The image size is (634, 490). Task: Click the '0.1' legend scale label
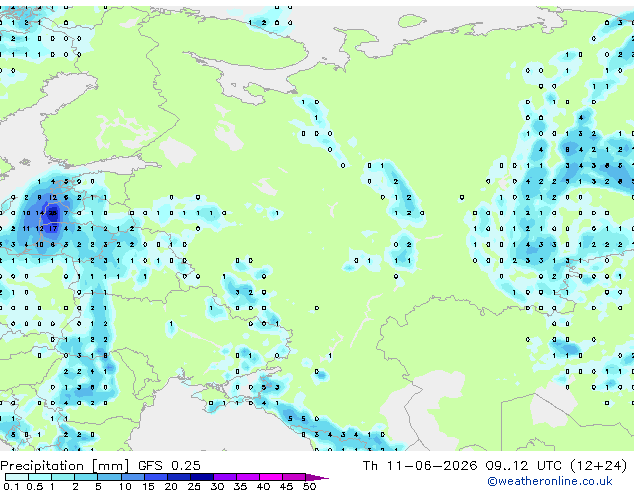11,486
